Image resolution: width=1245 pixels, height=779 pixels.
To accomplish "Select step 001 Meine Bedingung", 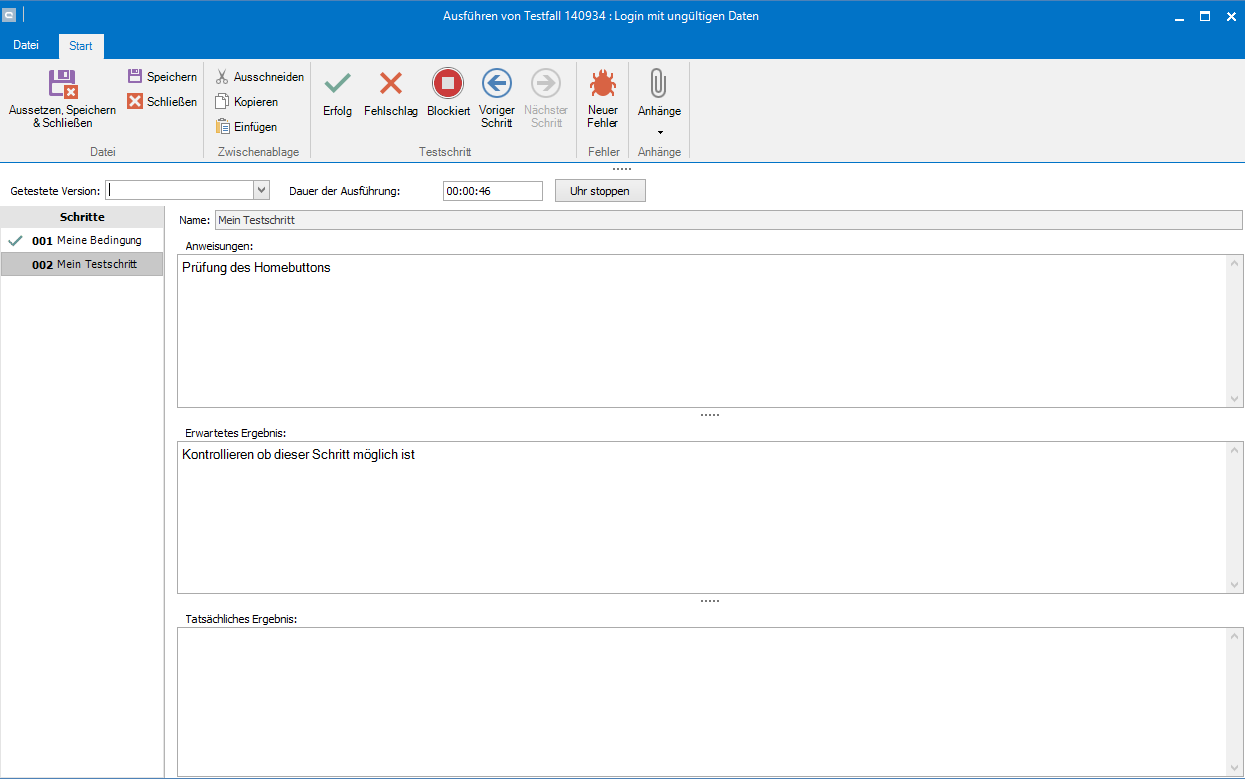I will click(86, 240).
